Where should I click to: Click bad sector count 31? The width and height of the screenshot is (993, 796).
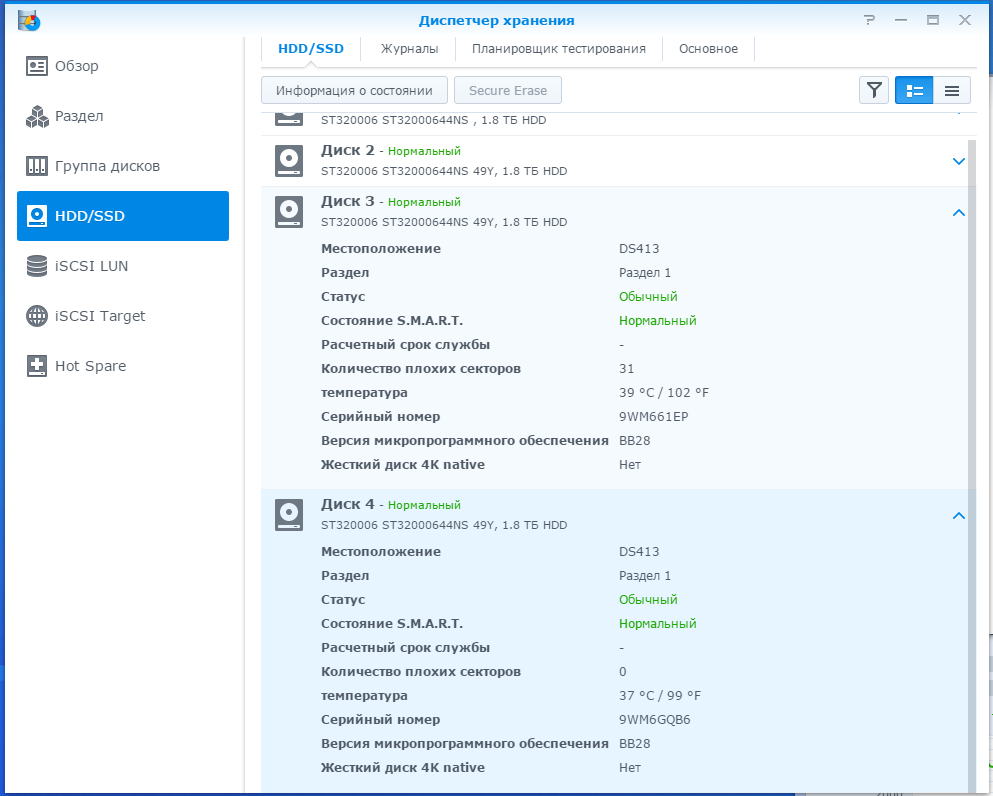click(626, 369)
